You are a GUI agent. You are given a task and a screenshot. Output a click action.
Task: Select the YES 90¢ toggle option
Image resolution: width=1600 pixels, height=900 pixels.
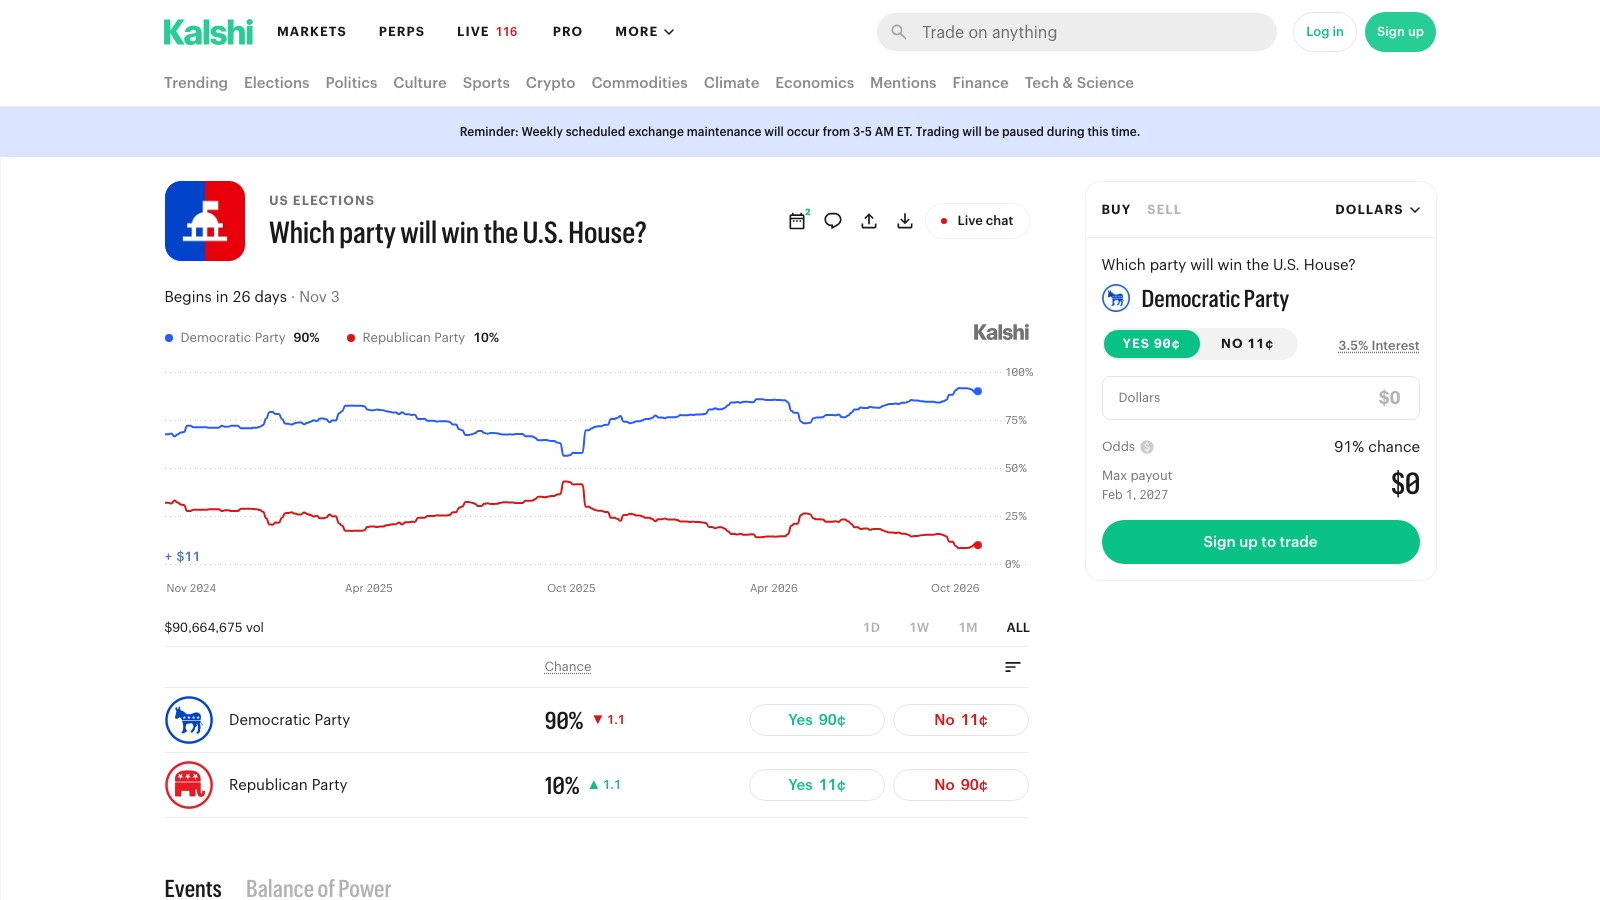click(1151, 344)
